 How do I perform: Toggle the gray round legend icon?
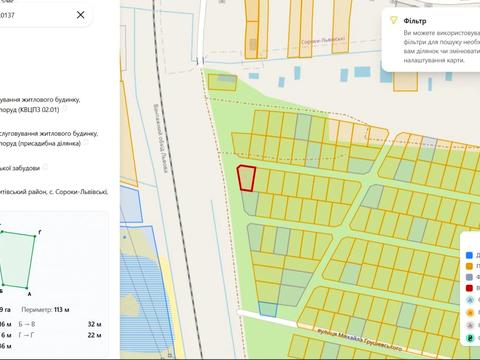[470, 325]
